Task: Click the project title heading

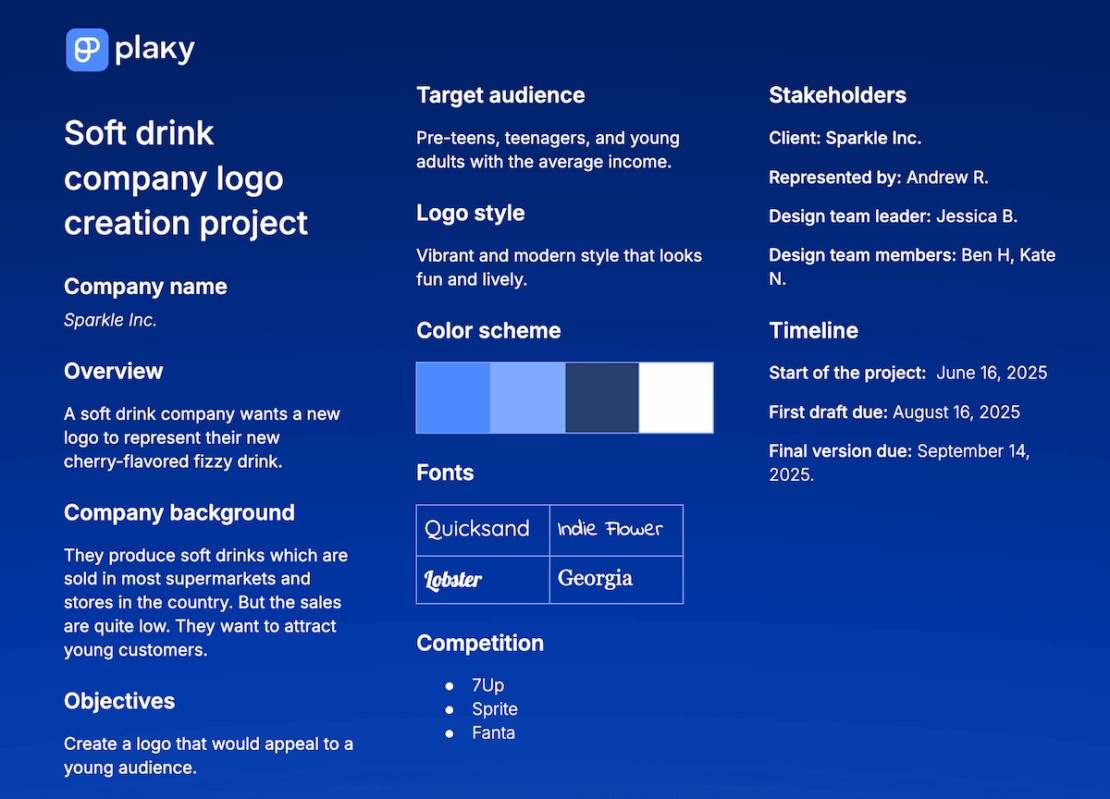Action: click(185, 177)
